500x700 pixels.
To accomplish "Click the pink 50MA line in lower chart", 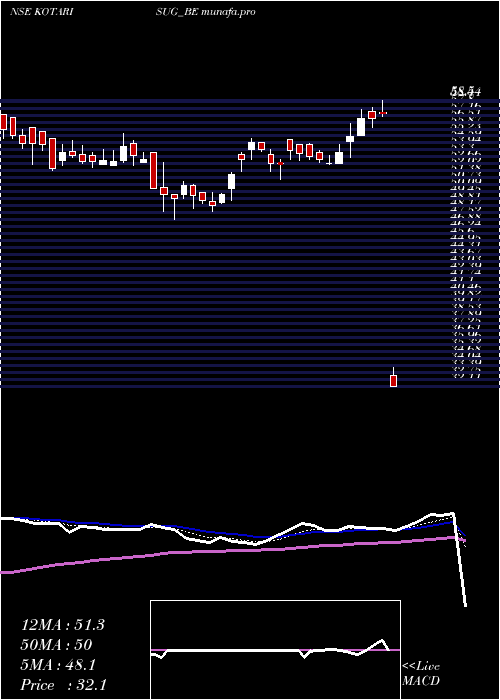I will pyautogui.click(x=232, y=550).
